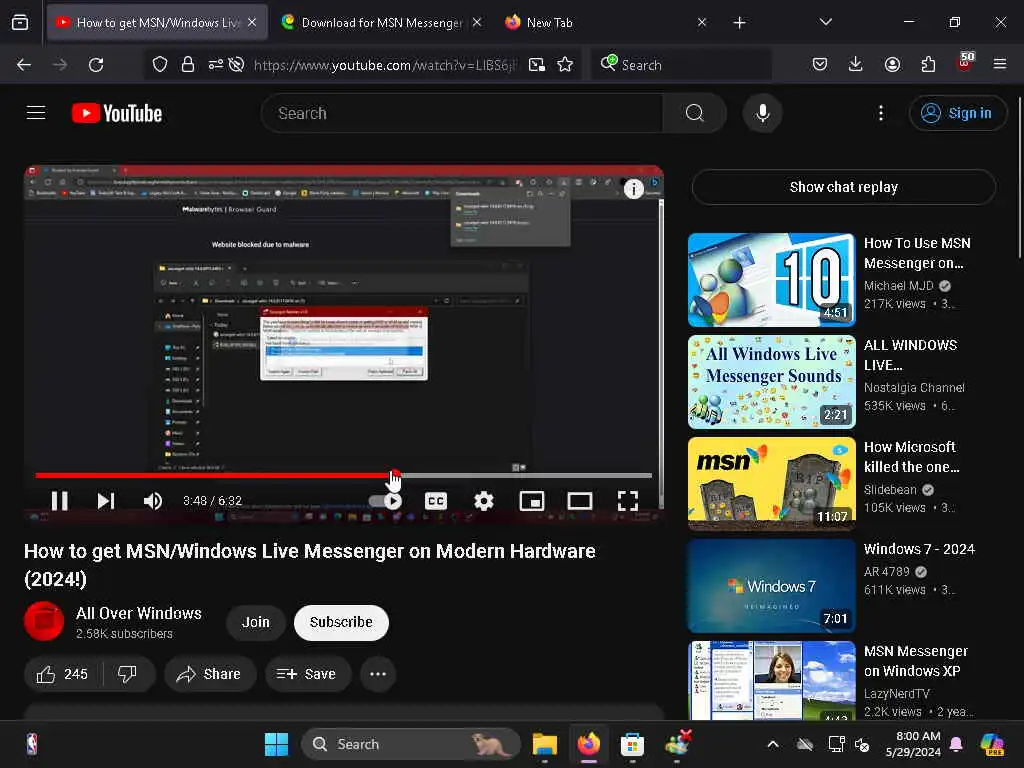Like the video with 245 likes

point(63,674)
